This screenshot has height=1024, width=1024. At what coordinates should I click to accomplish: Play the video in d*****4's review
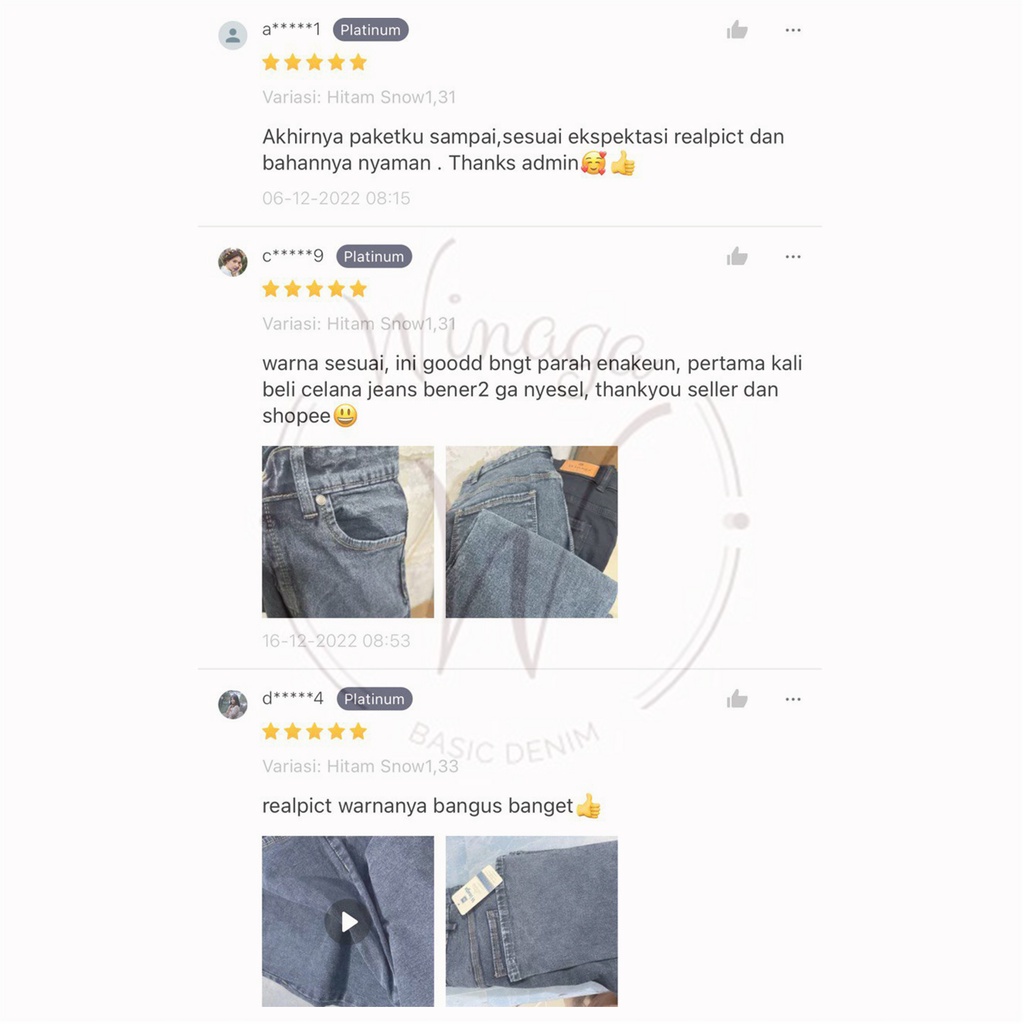click(x=348, y=921)
